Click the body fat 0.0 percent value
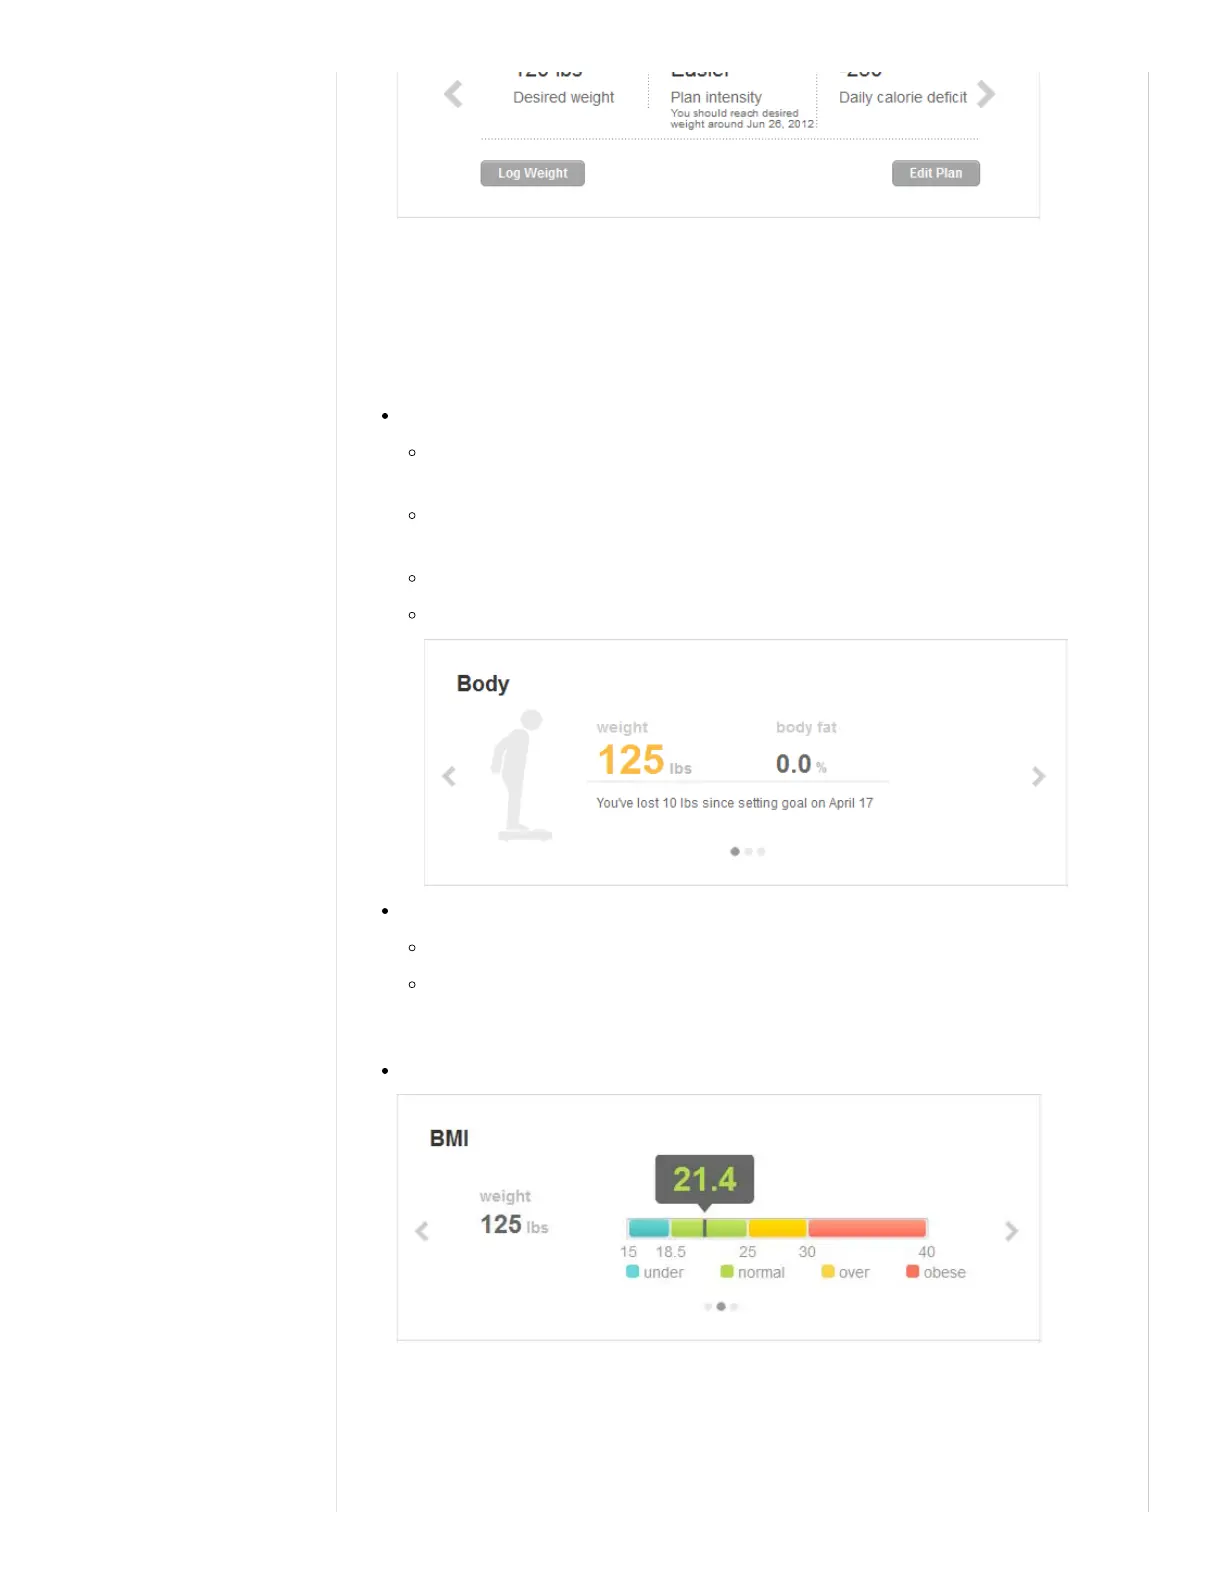 click(801, 764)
